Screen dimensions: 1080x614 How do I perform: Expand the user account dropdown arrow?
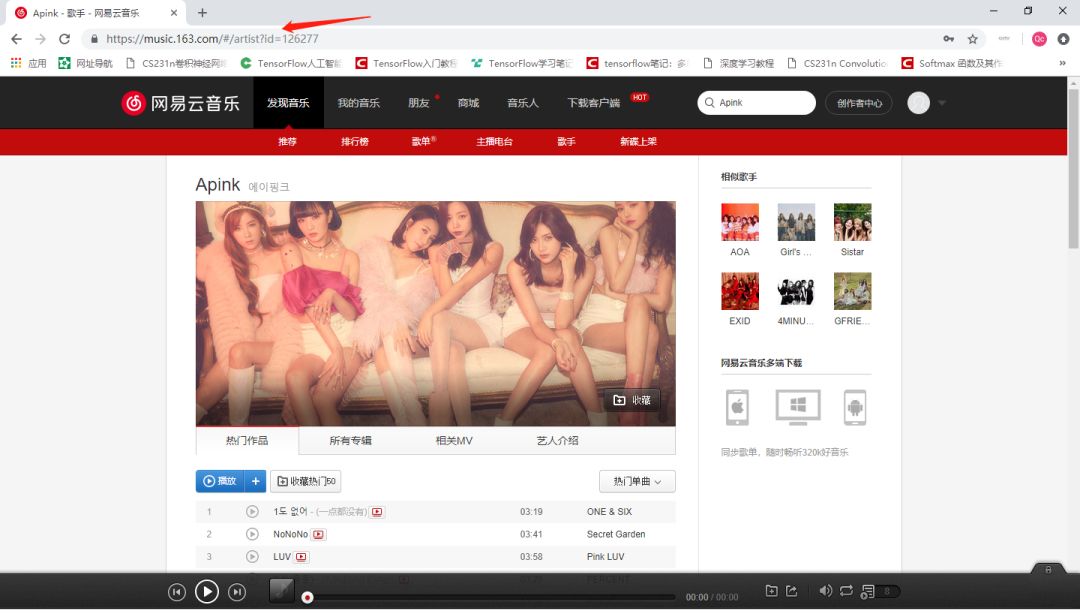pos(942,103)
